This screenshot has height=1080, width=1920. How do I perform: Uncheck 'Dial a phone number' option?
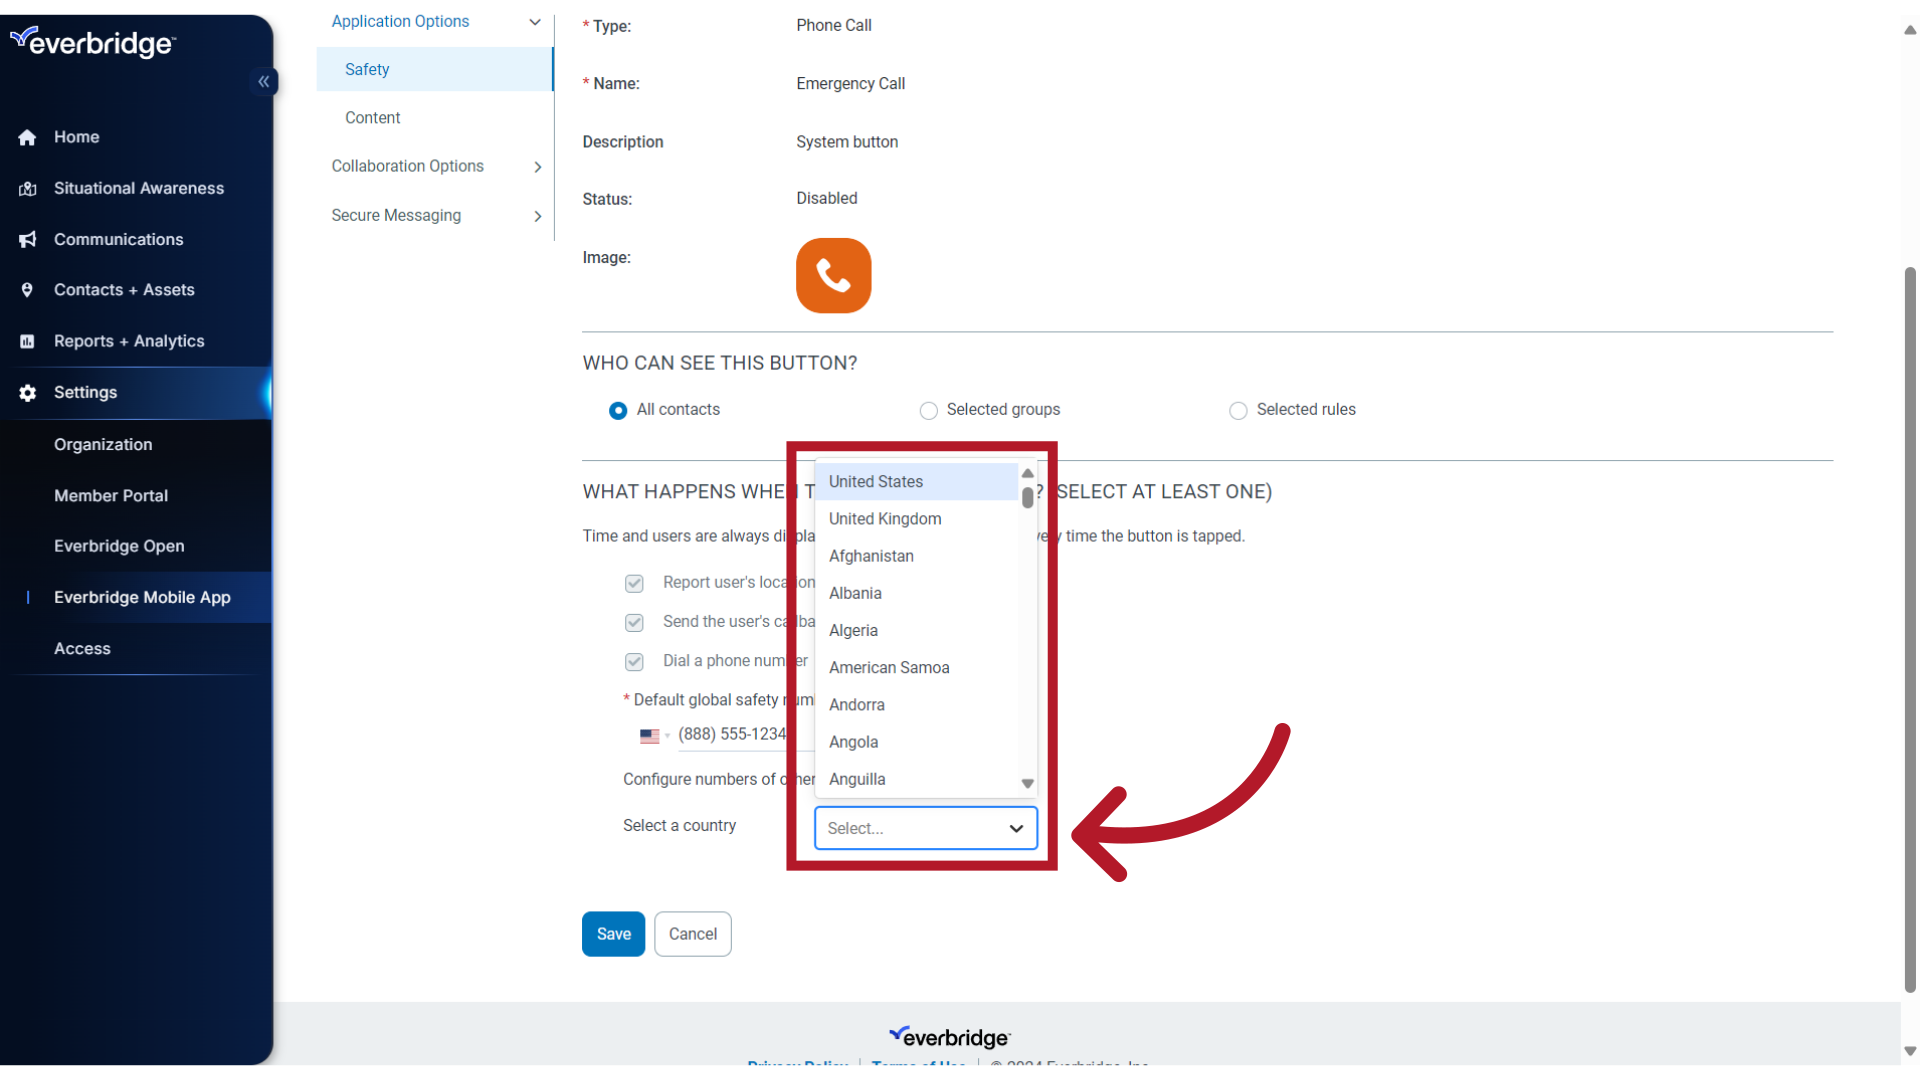coord(634,662)
